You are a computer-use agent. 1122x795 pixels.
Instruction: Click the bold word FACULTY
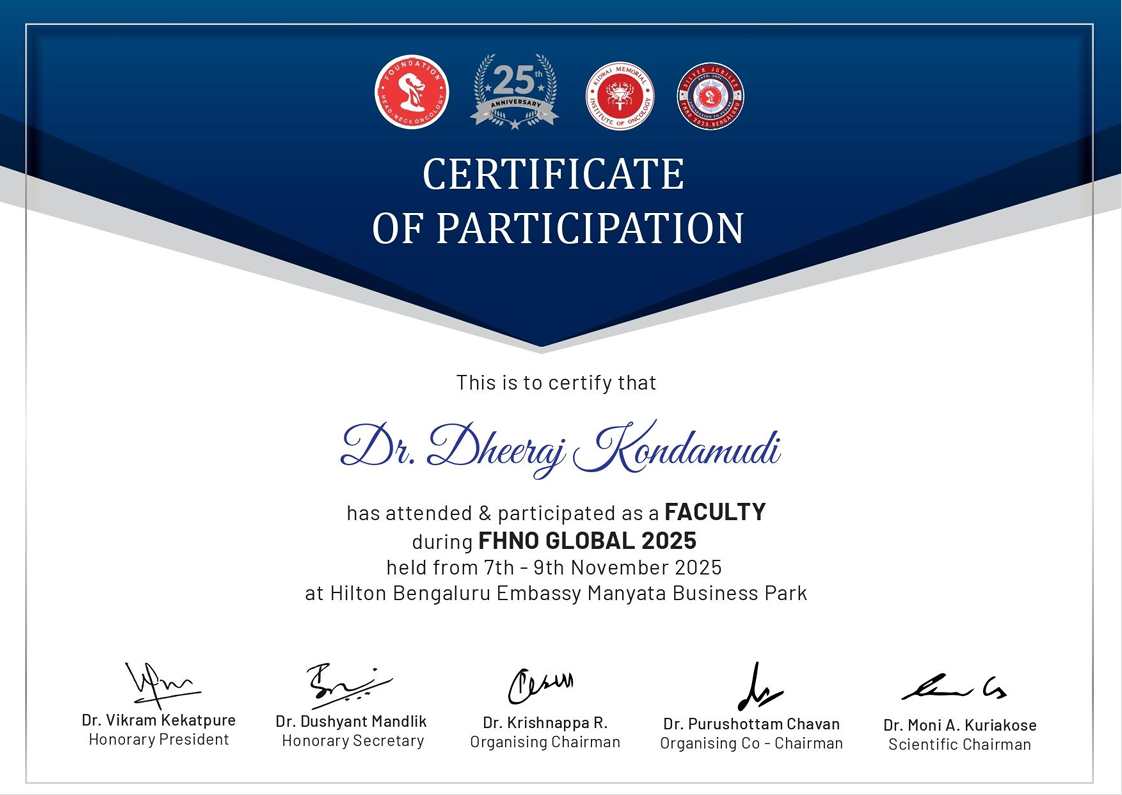coord(715,512)
